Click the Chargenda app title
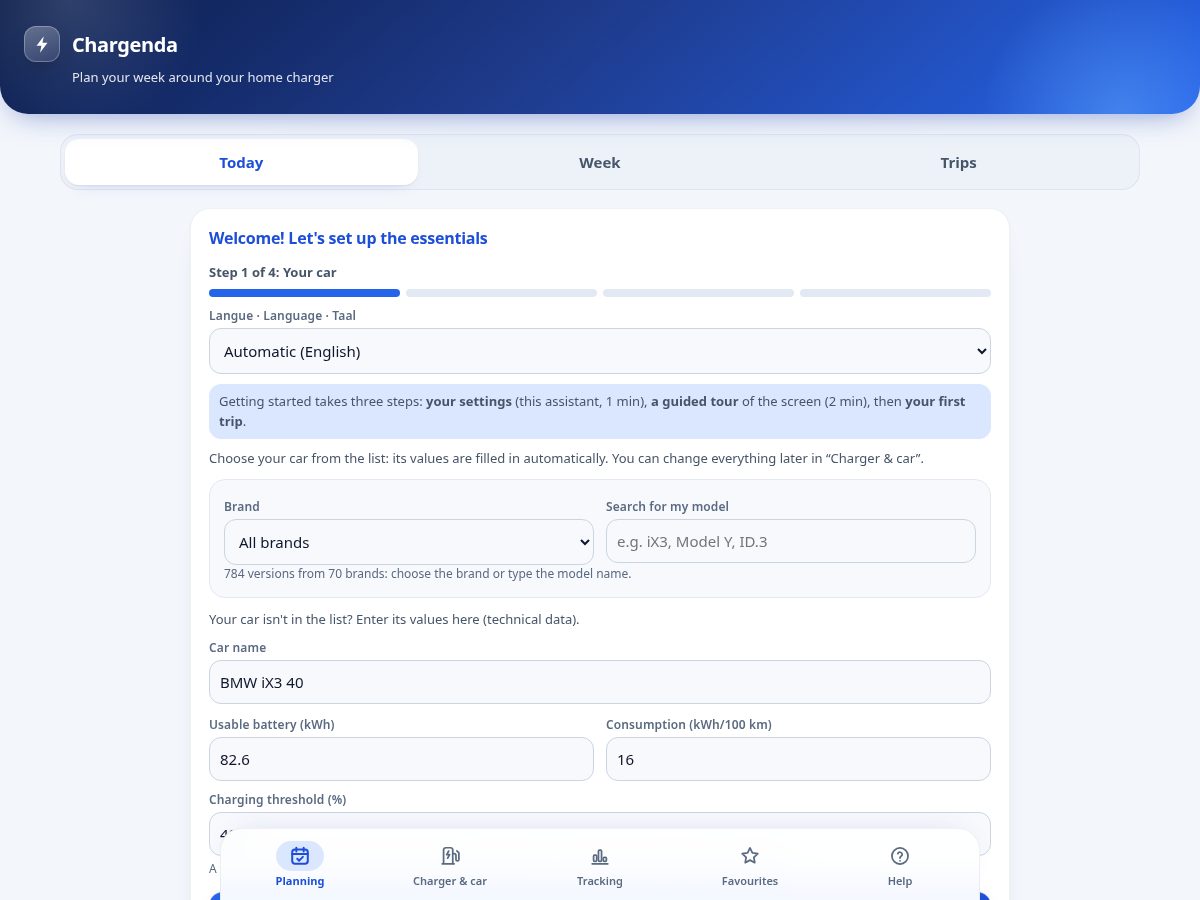 coord(125,45)
